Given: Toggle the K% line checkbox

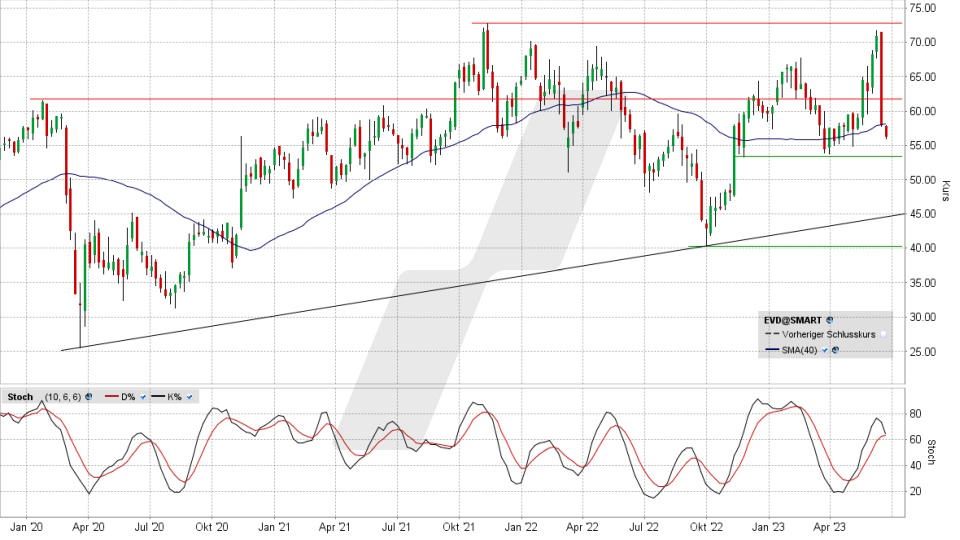Looking at the screenshot, I should coord(190,397).
